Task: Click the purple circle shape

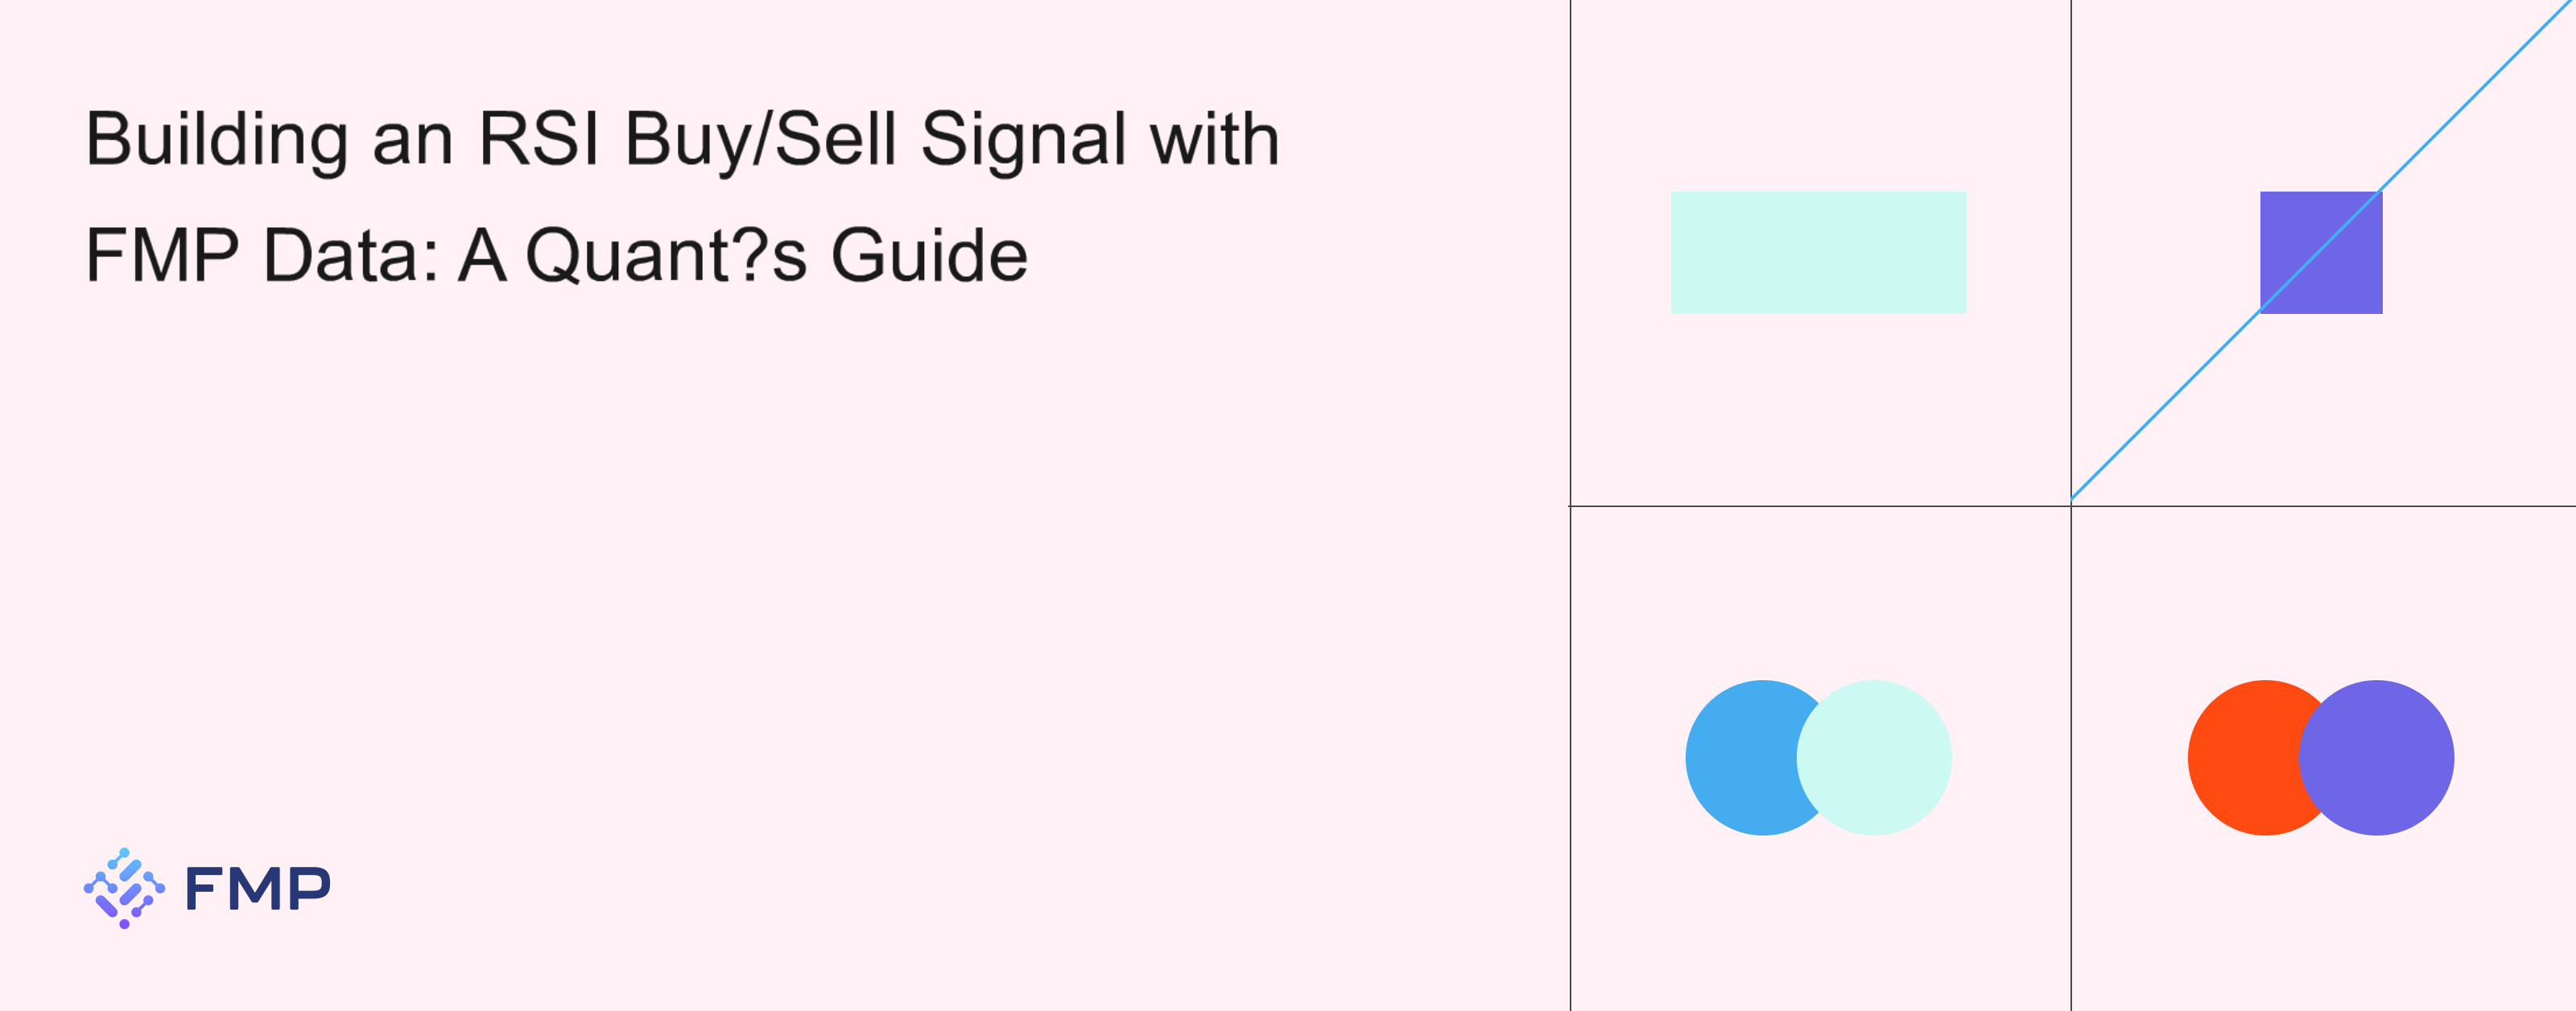Action: tap(2376, 757)
